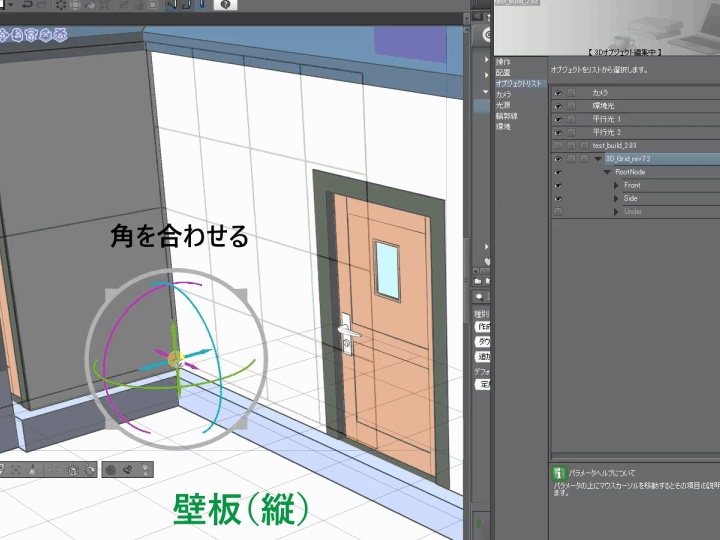Open dropdown arrow beside top-left color box
The image size is (720, 540).
pos(10,5)
